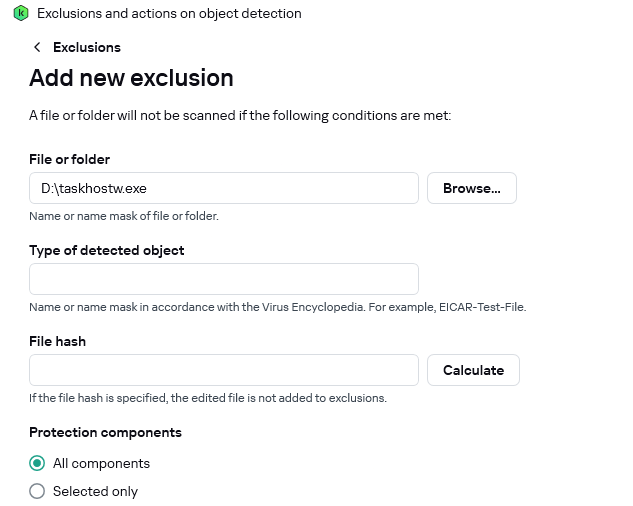Click the window title about object detection
The height and width of the screenshot is (506, 633).
click(x=169, y=14)
